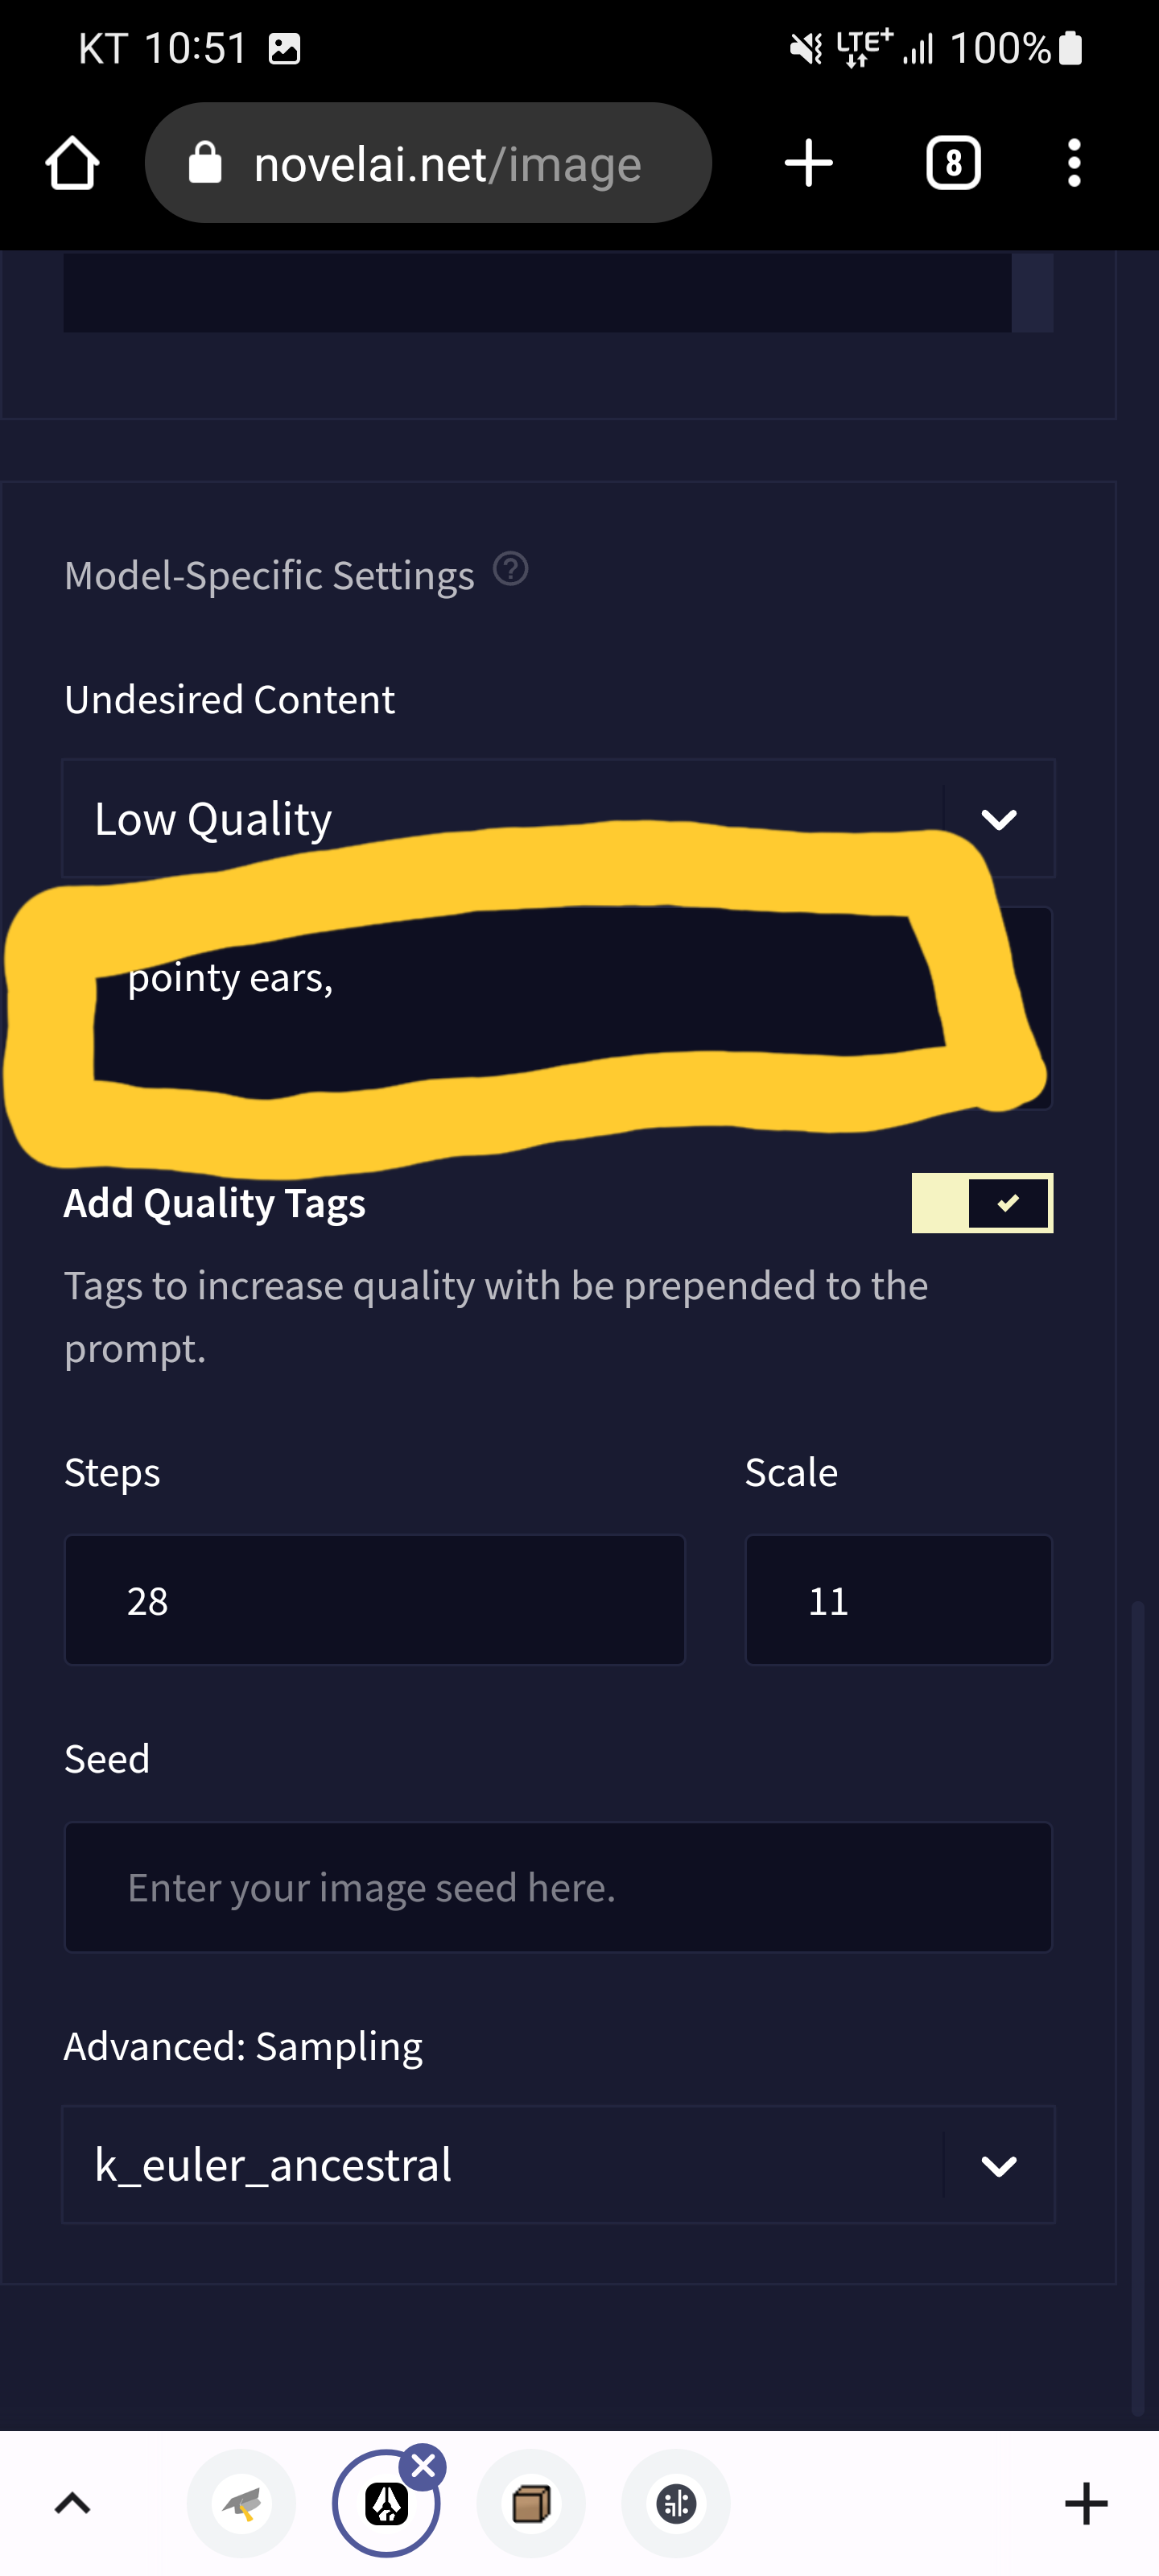The height and width of the screenshot is (2576, 1159).
Task: Add a new tab from bottom bar
Action: (x=1086, y=2503)
